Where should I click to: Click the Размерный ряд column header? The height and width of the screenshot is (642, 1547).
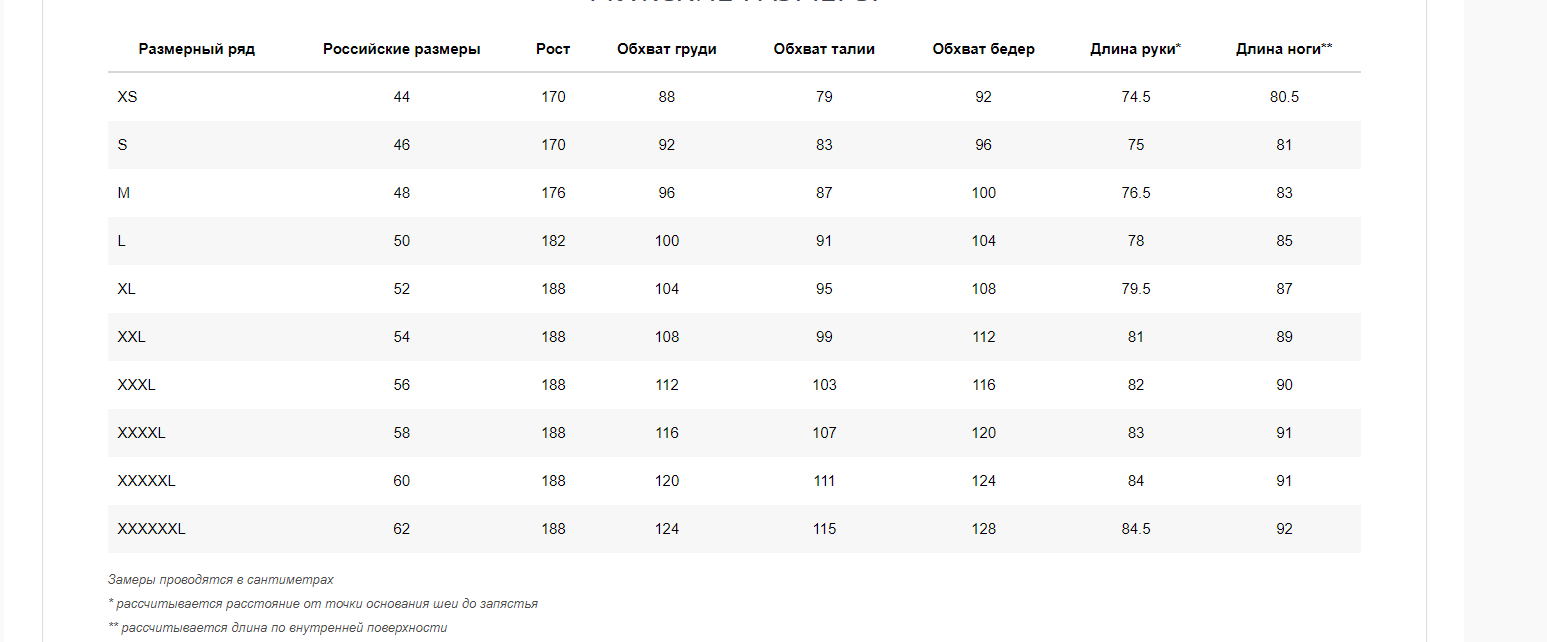197,49
